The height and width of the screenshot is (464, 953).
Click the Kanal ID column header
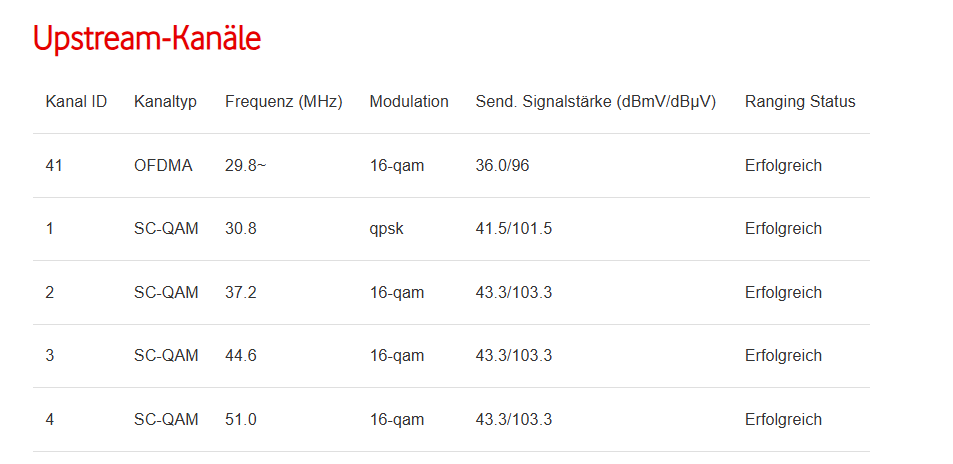(76, 102)
